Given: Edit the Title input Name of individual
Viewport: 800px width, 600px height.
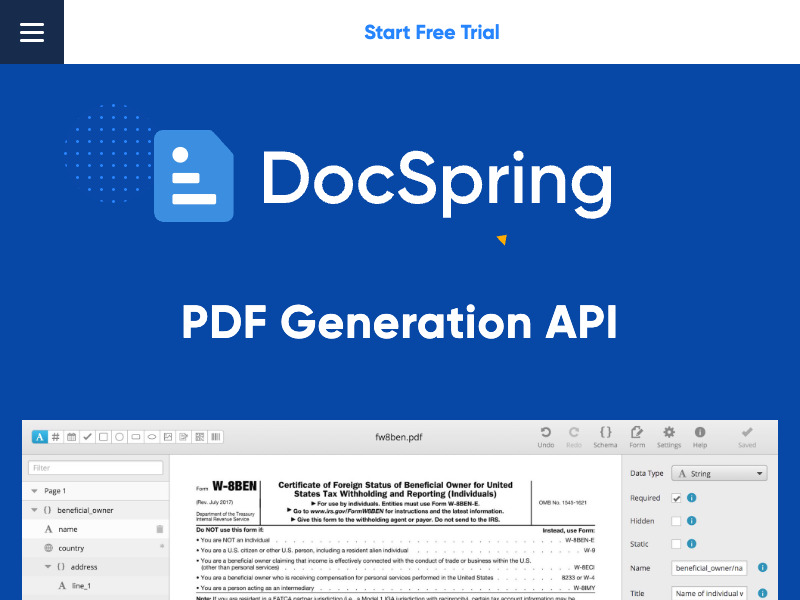Looking at the screenshot, I should [709, 593].
